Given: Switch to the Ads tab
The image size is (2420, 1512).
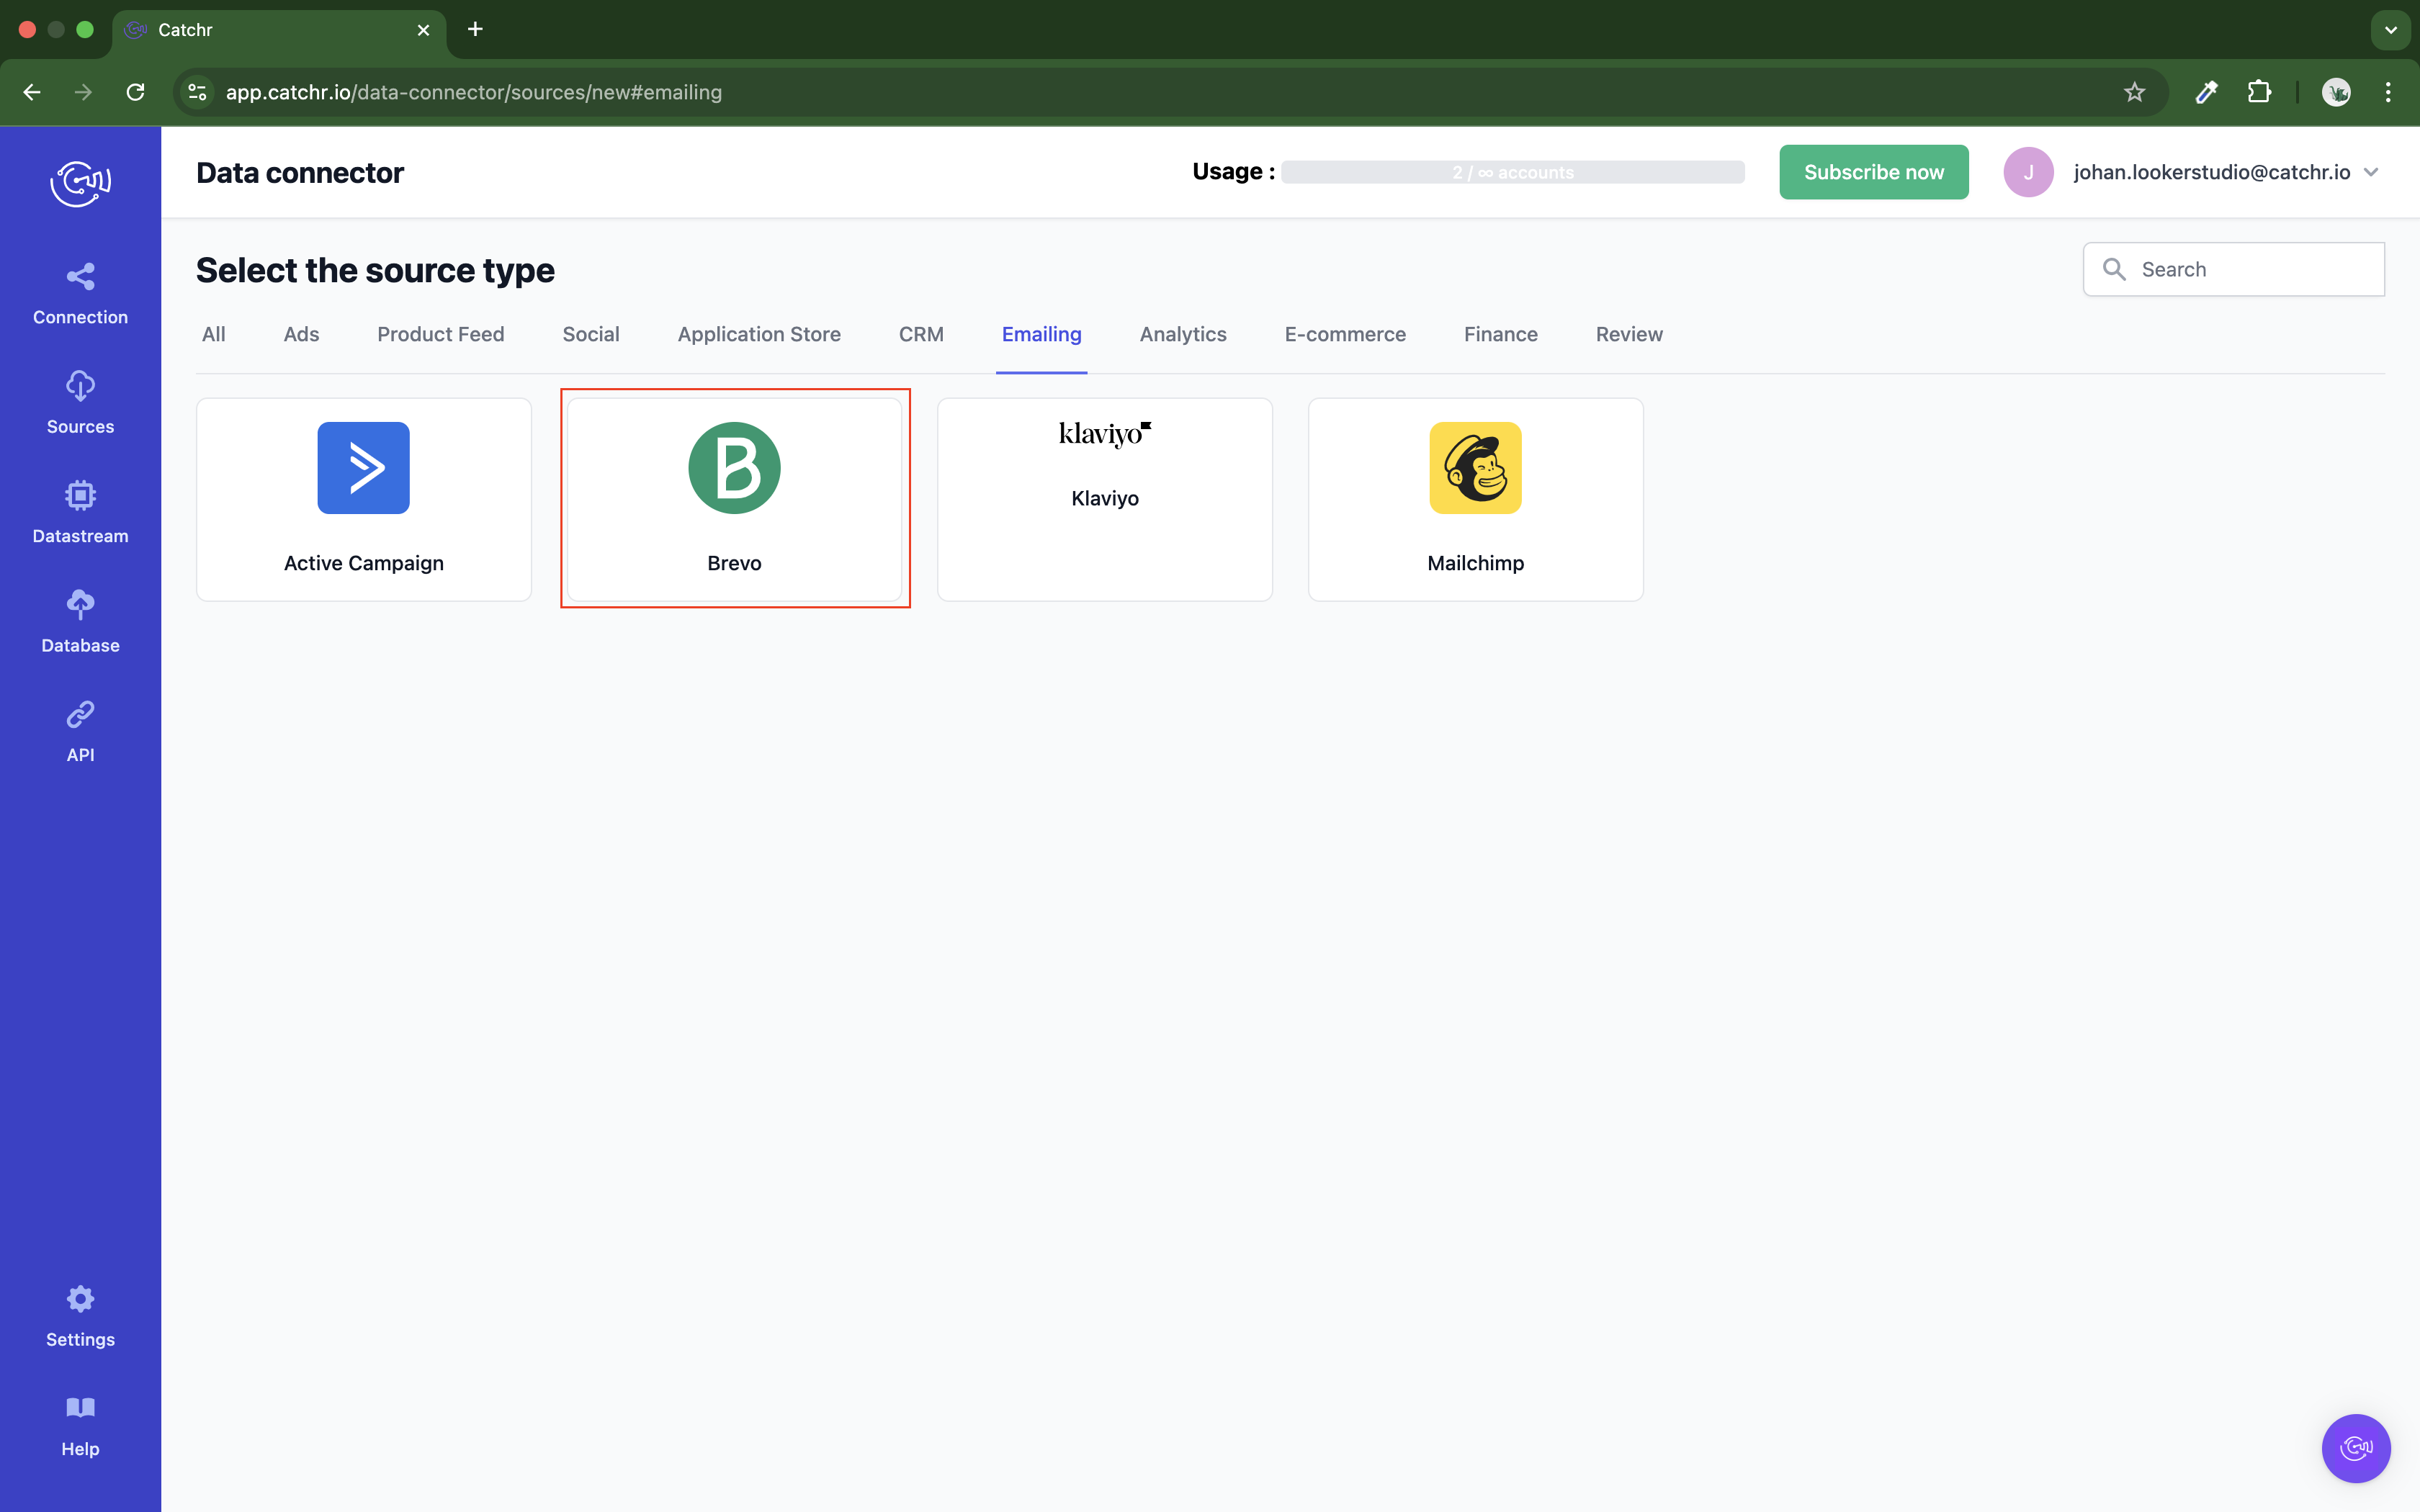Looking at the screenshot, I should 301,334.
